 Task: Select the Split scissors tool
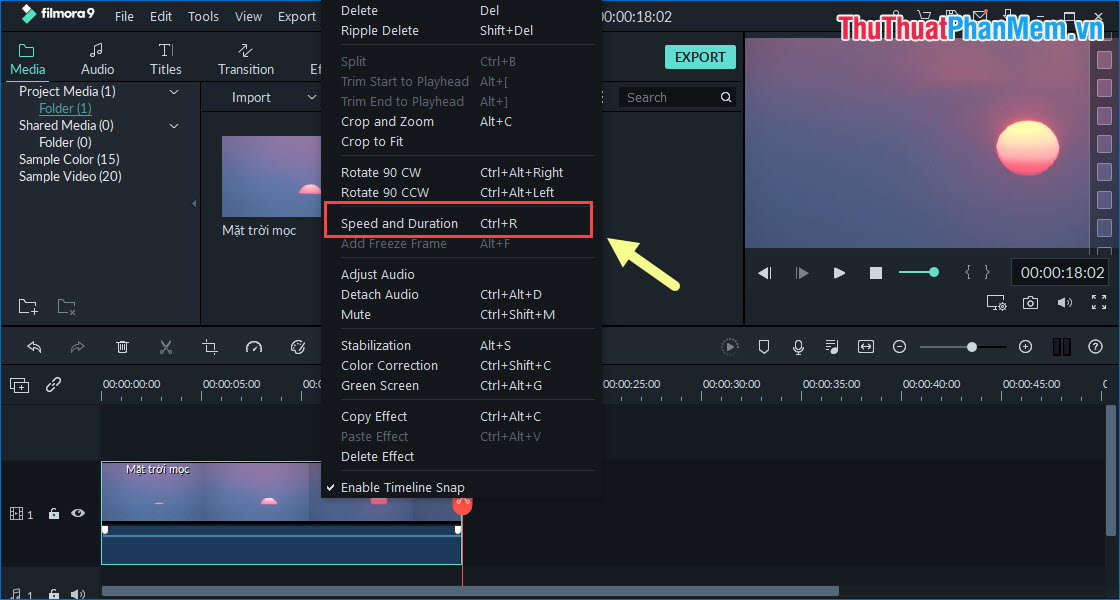click(x=166, y=346)
